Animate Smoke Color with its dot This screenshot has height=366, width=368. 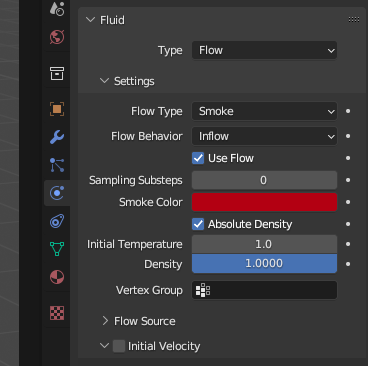click(348, 202)
